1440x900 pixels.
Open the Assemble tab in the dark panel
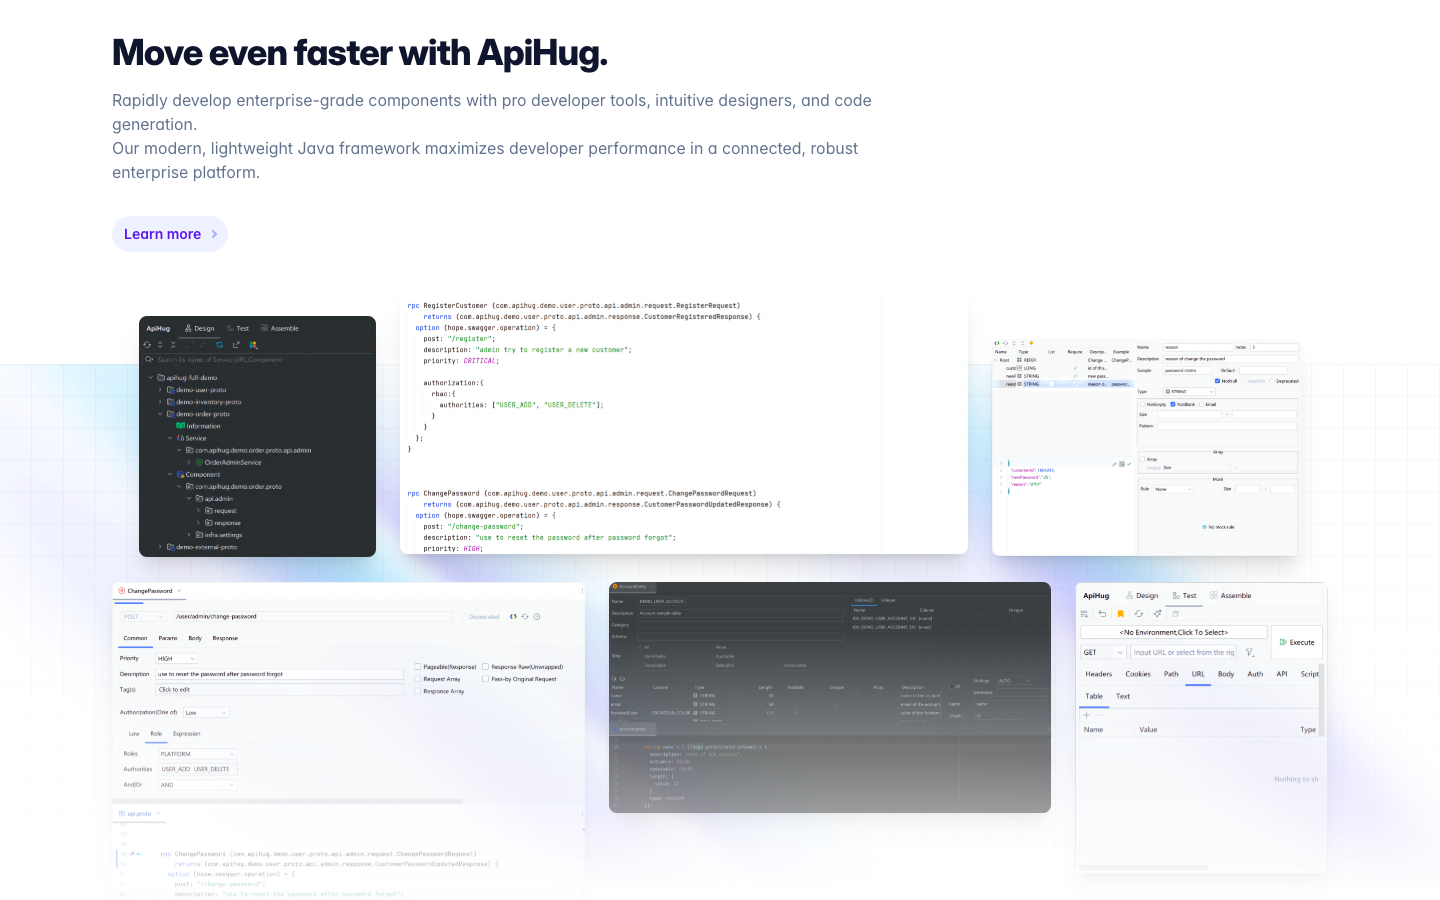[280, 328]
